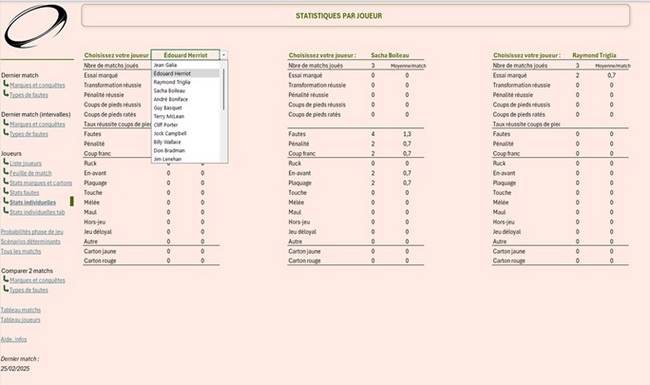Viewport: 650px width, 385px height.
Task: Pick Raymond Triglia from the dropdown list
Action: click(172, 82)
